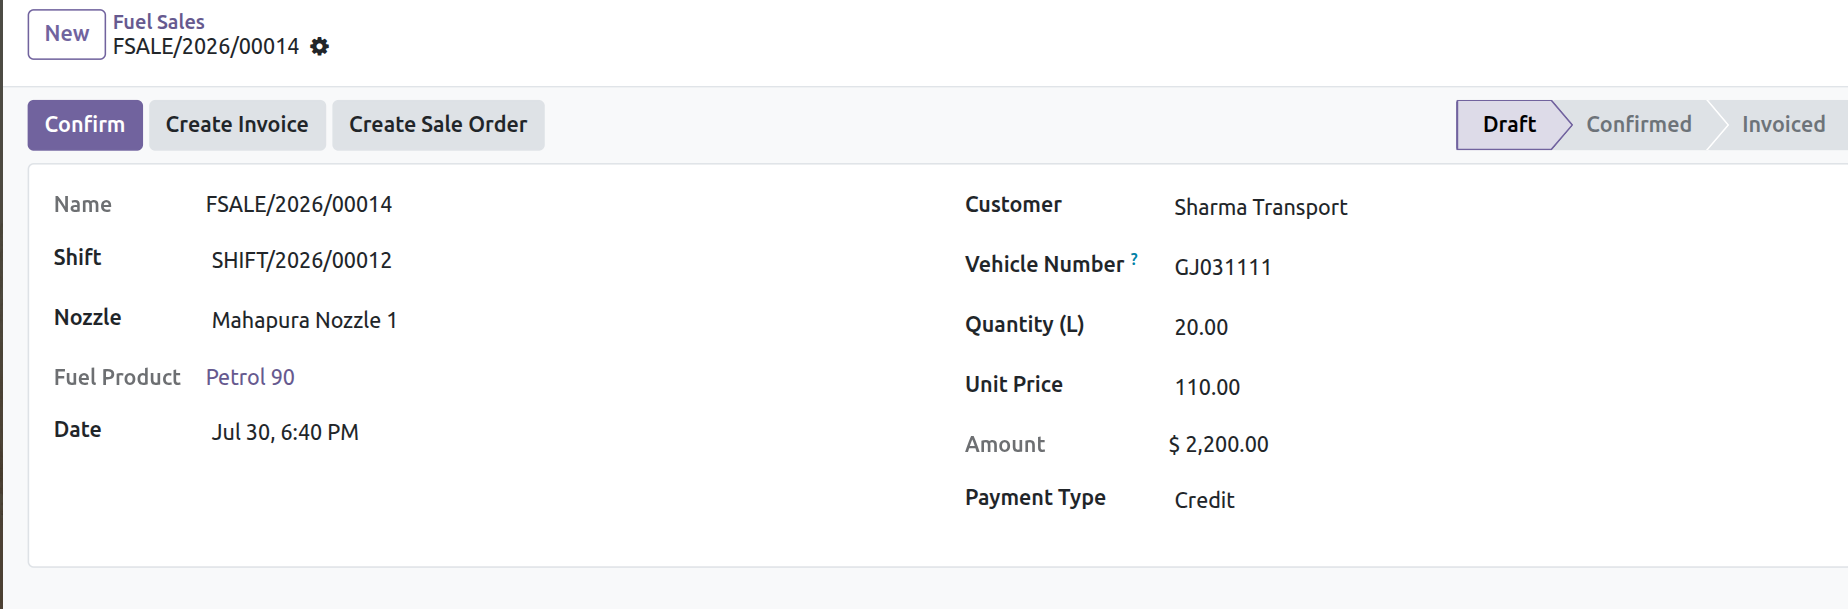
Task: Click the Quantity (L) label
Action: tap(1024, 324)
